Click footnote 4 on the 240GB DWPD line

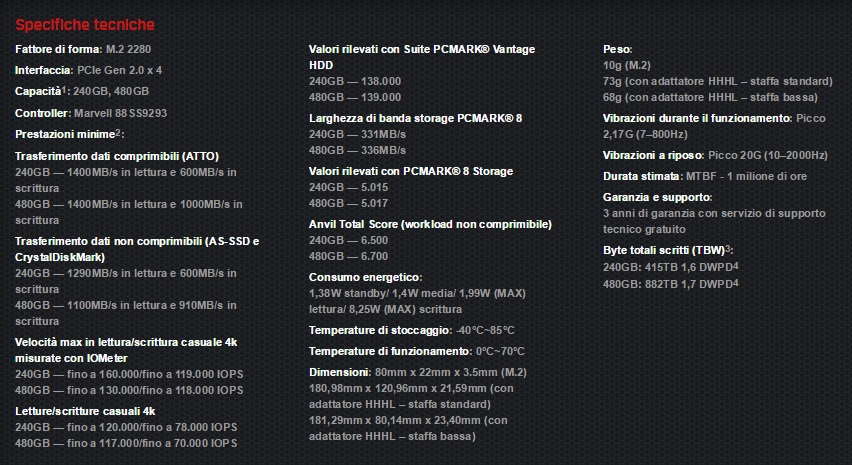[x=735, y=264]
